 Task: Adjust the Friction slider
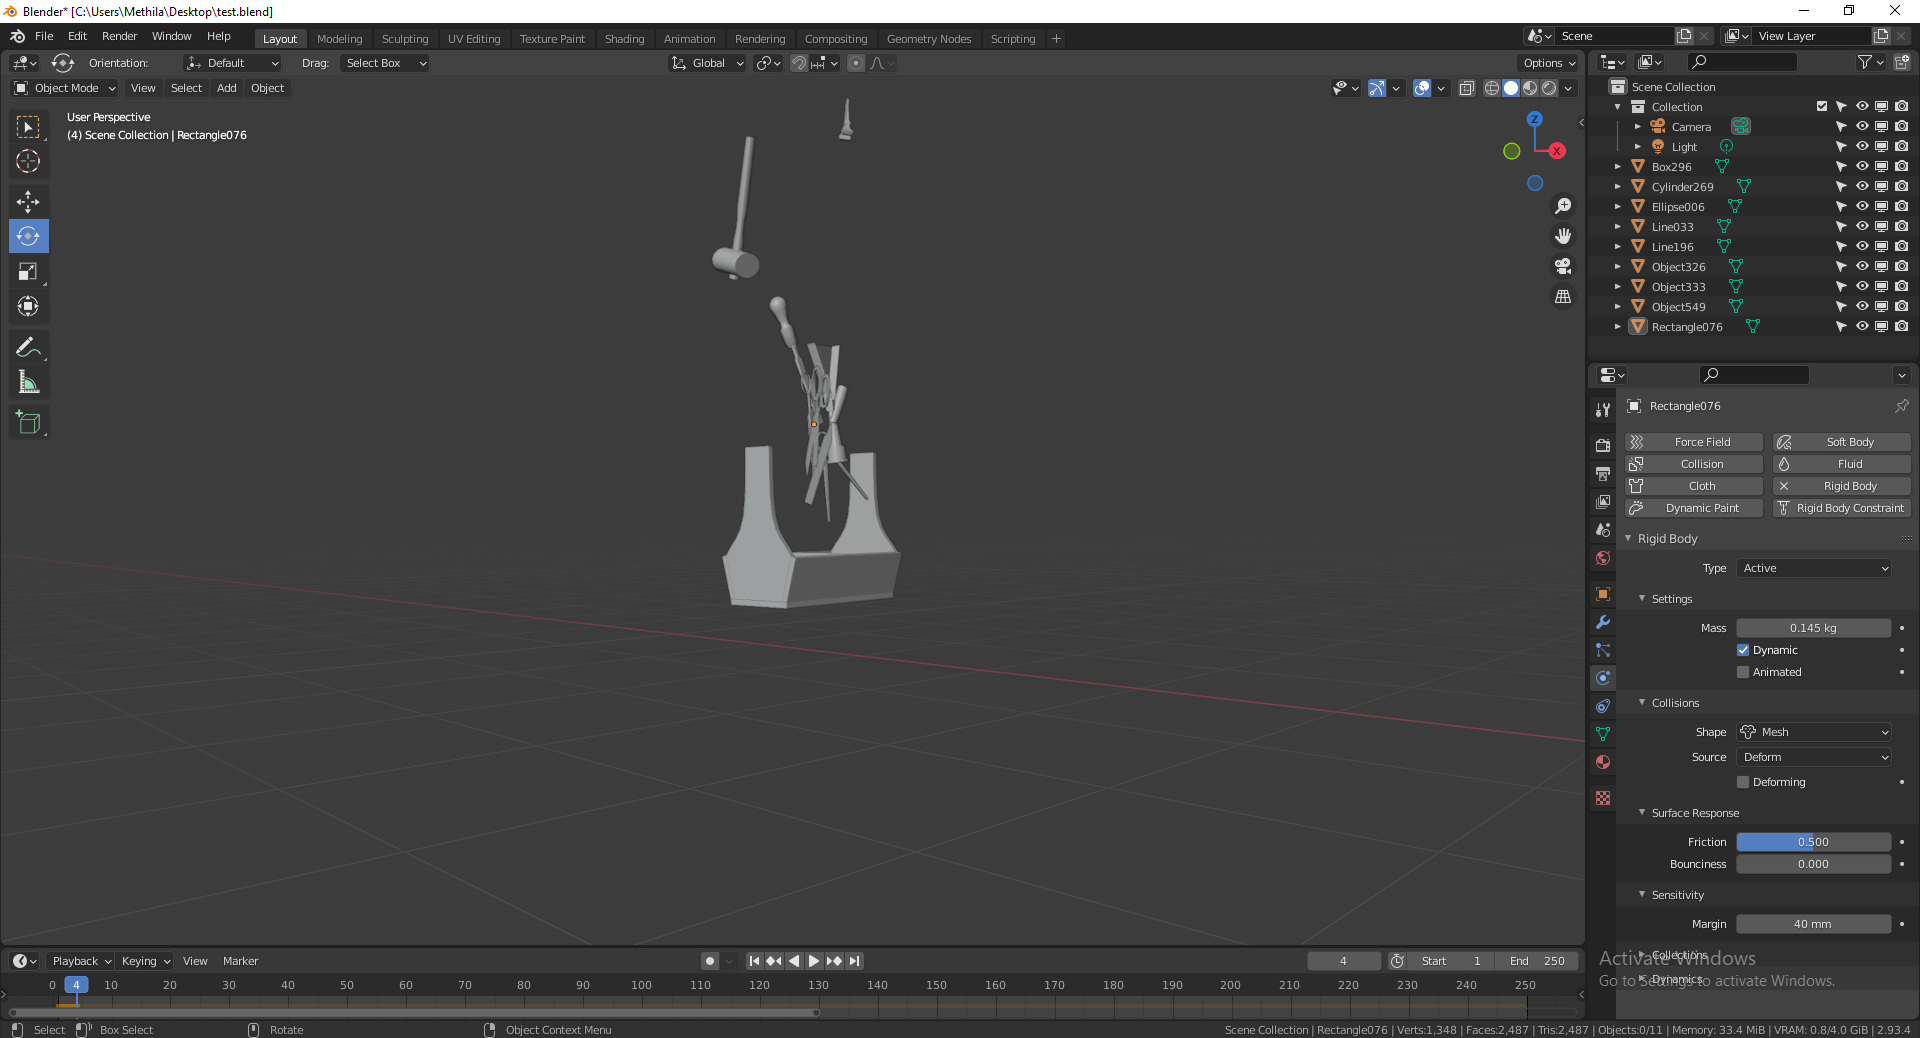[1813, 842]
